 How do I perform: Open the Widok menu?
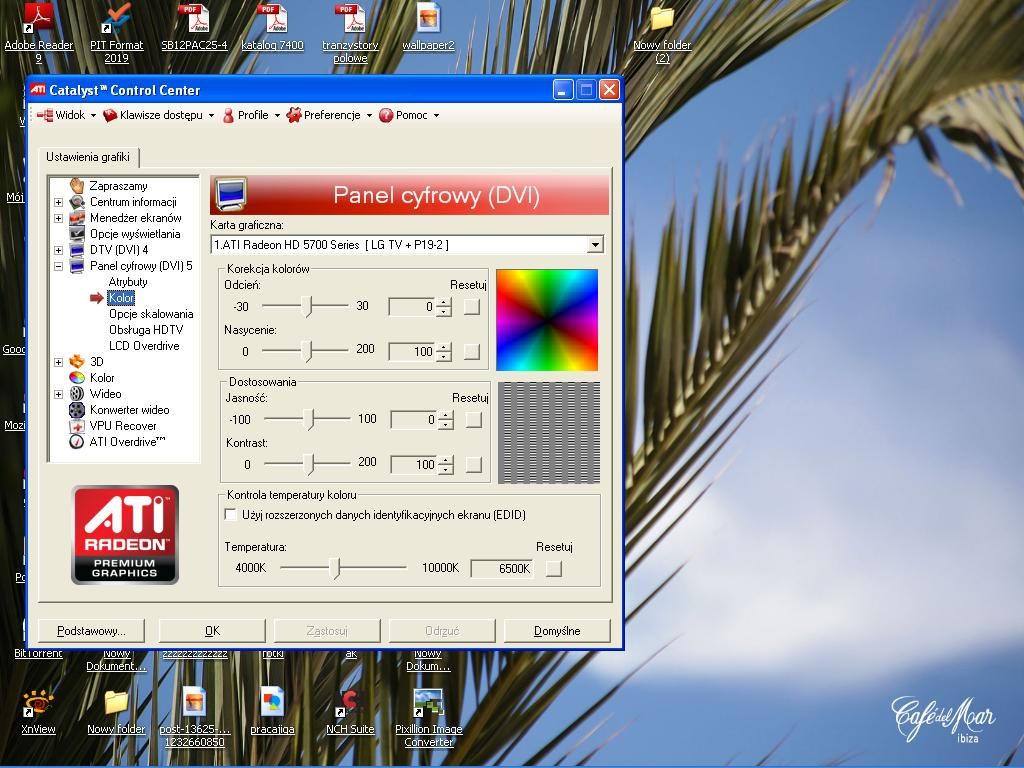coord(67,115)
